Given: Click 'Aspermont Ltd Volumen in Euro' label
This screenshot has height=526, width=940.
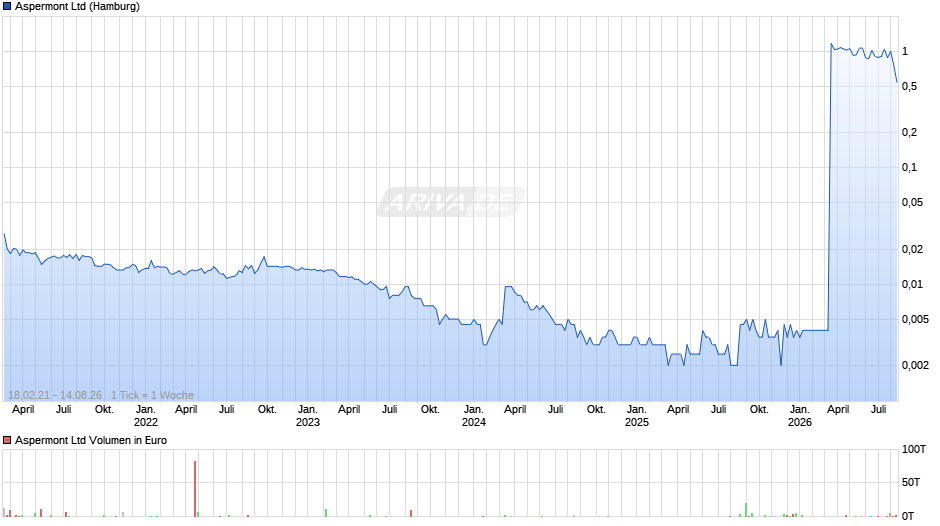Looking at the screenshot, I should pos(91,440).
